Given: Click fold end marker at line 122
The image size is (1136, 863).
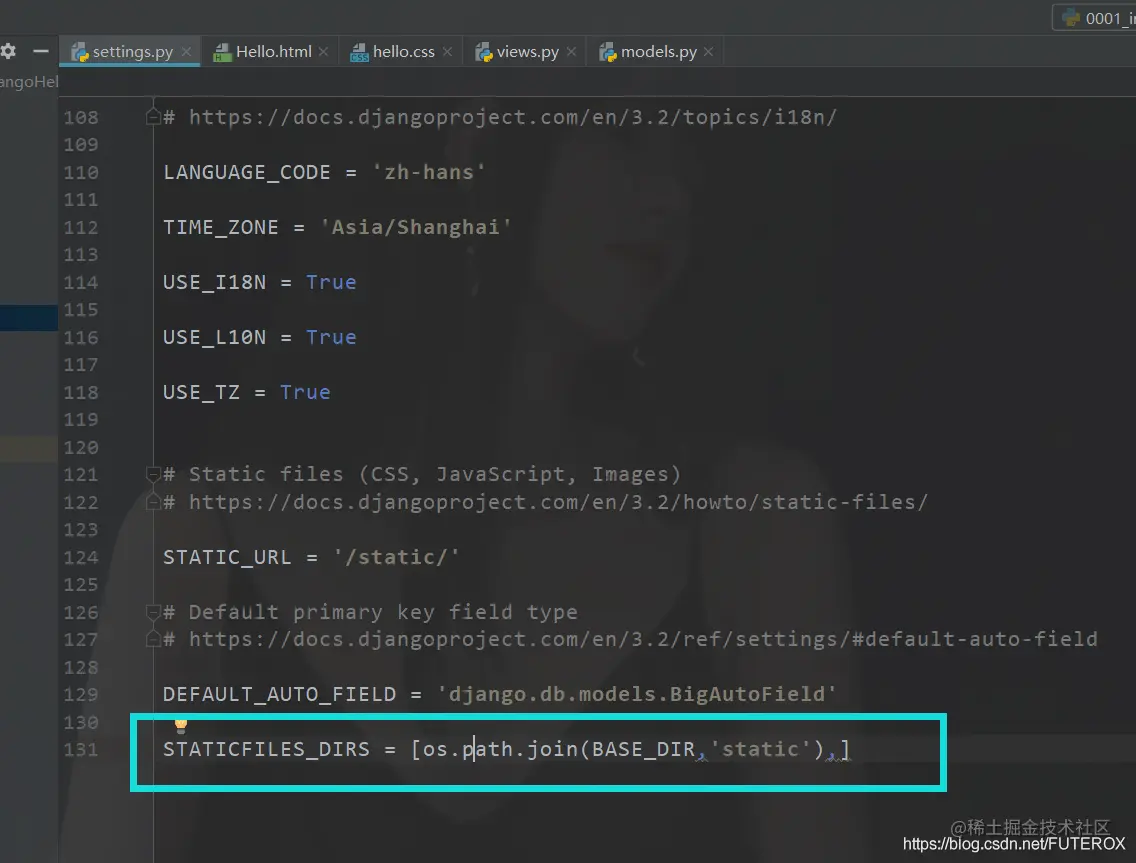Looking at the screenshot, I should coord(153,501).
